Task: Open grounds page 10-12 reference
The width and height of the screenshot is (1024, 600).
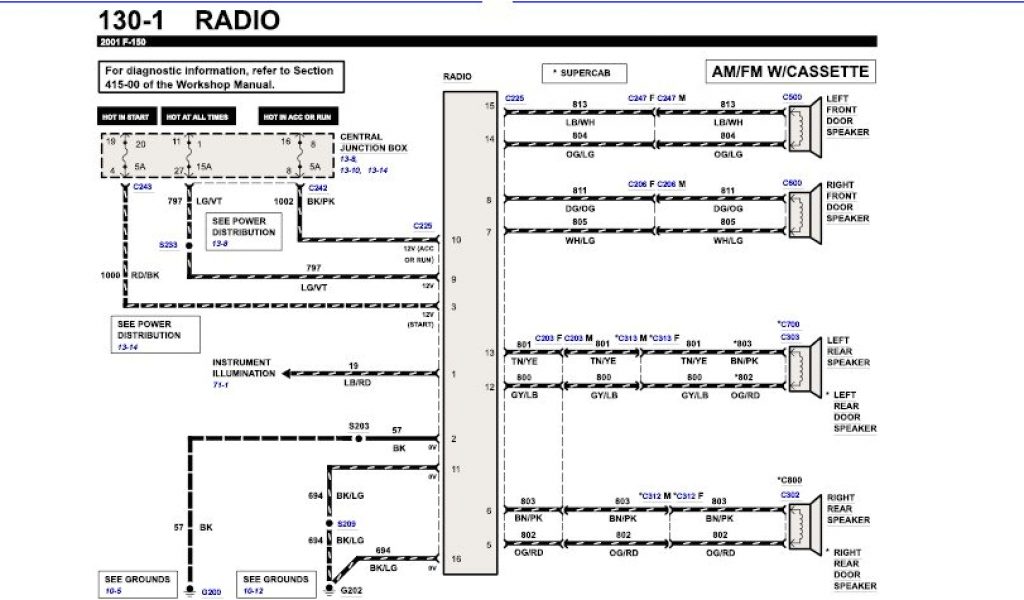Action: 254,589
